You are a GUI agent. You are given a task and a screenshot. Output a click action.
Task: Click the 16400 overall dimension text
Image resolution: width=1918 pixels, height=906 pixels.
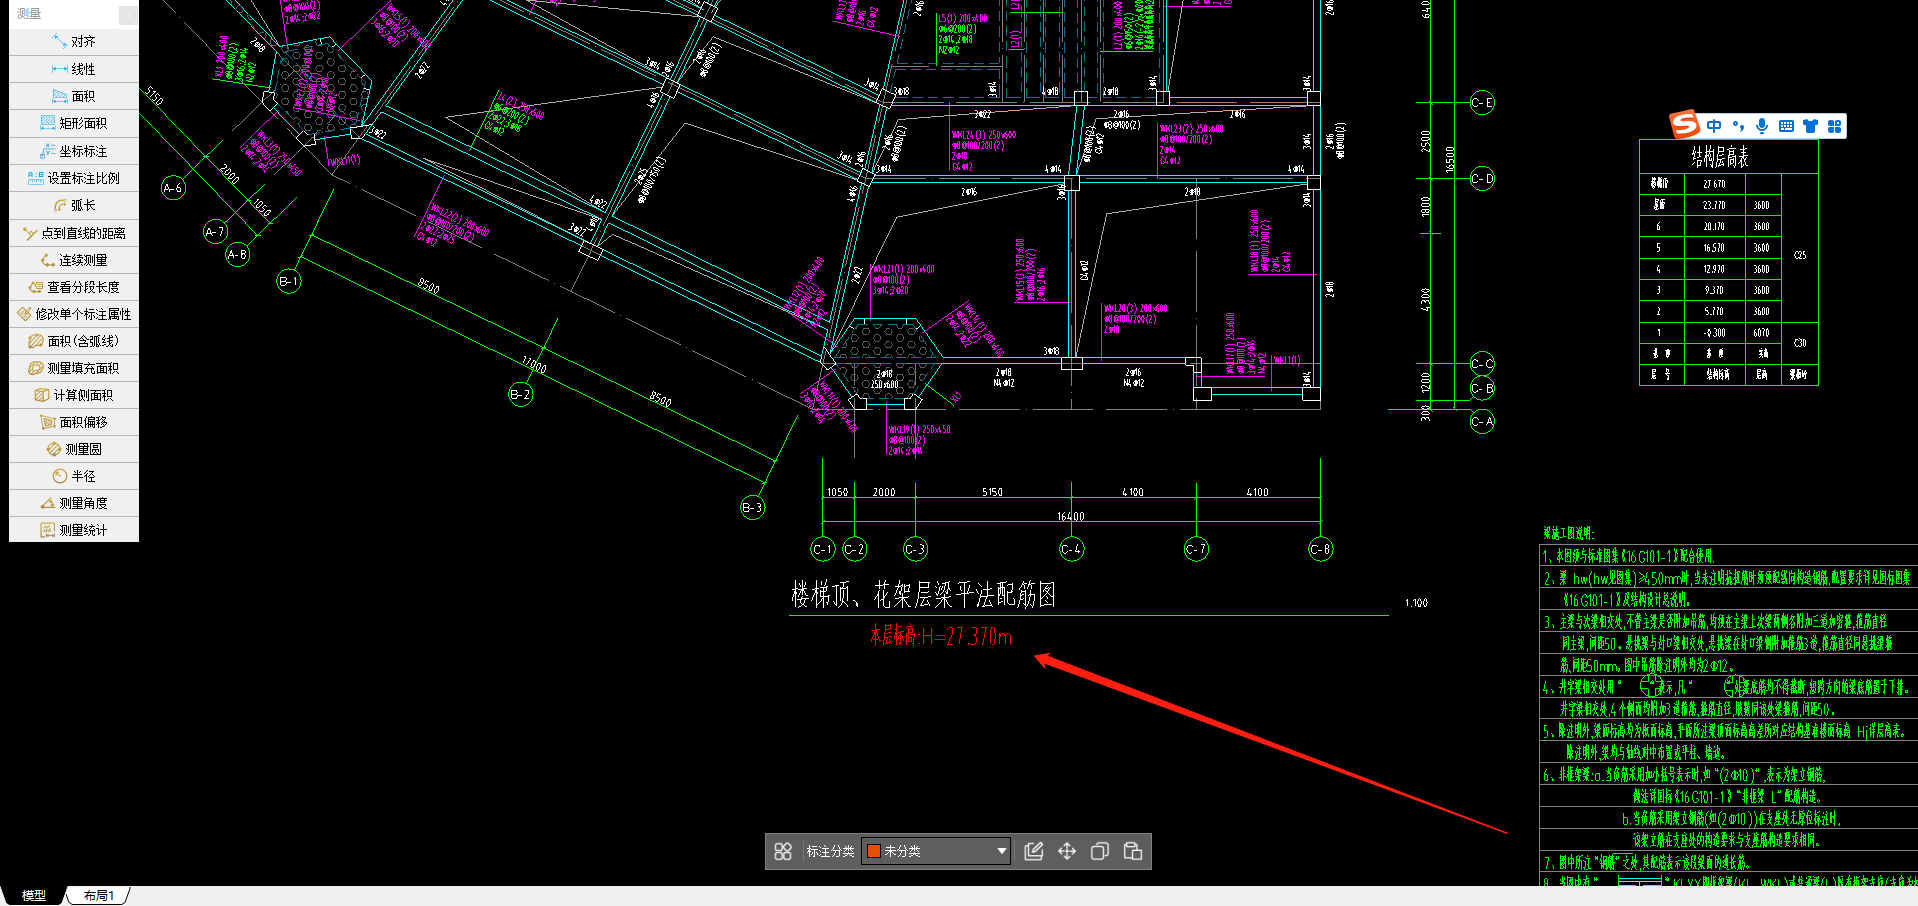click(1070, 516)
